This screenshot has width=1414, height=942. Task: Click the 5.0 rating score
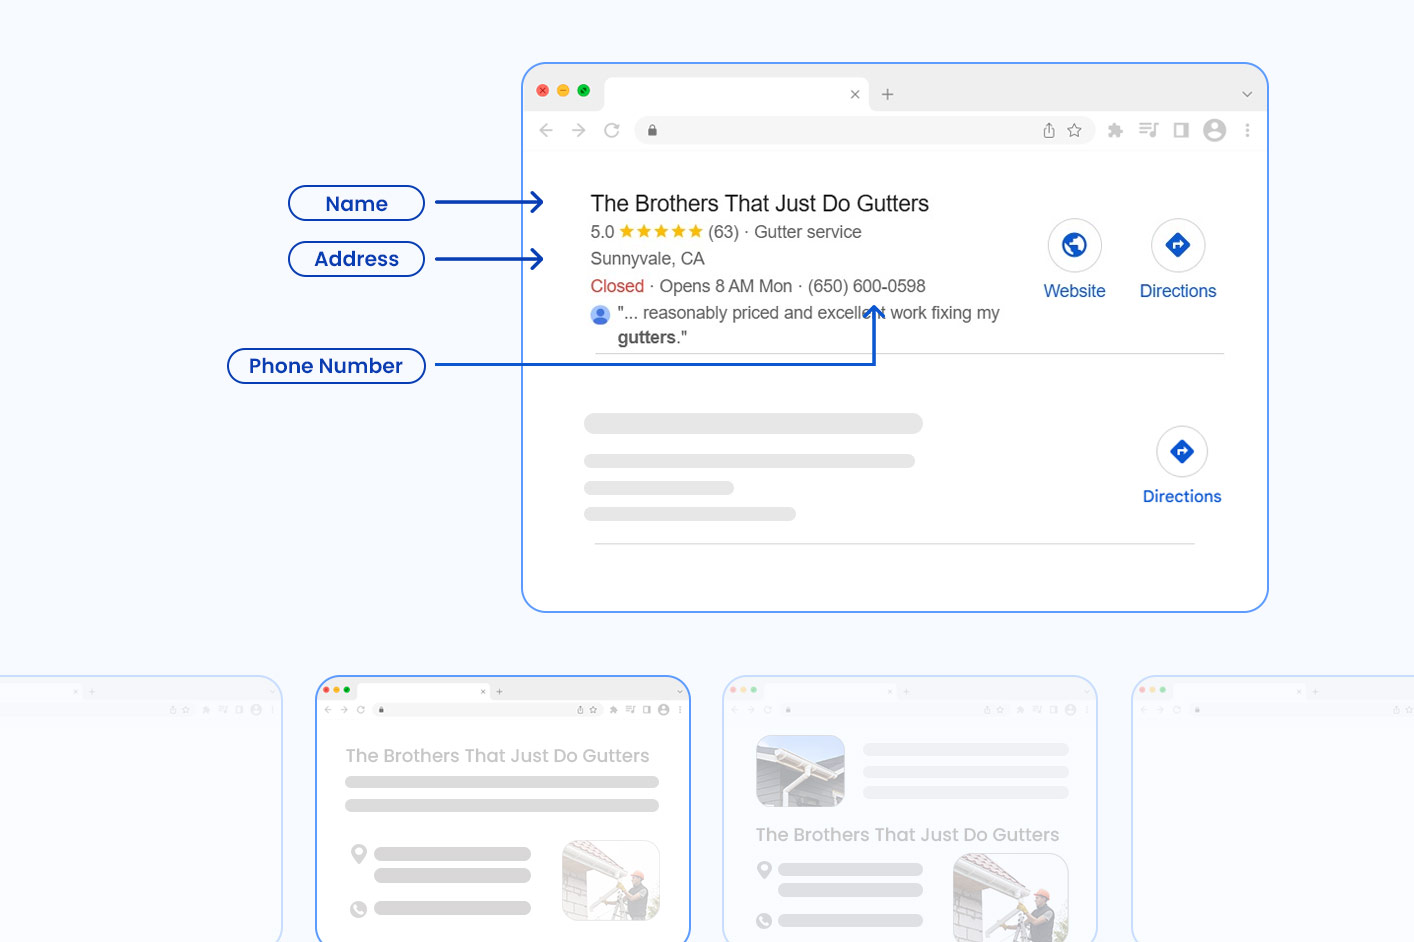coord(602,232)
